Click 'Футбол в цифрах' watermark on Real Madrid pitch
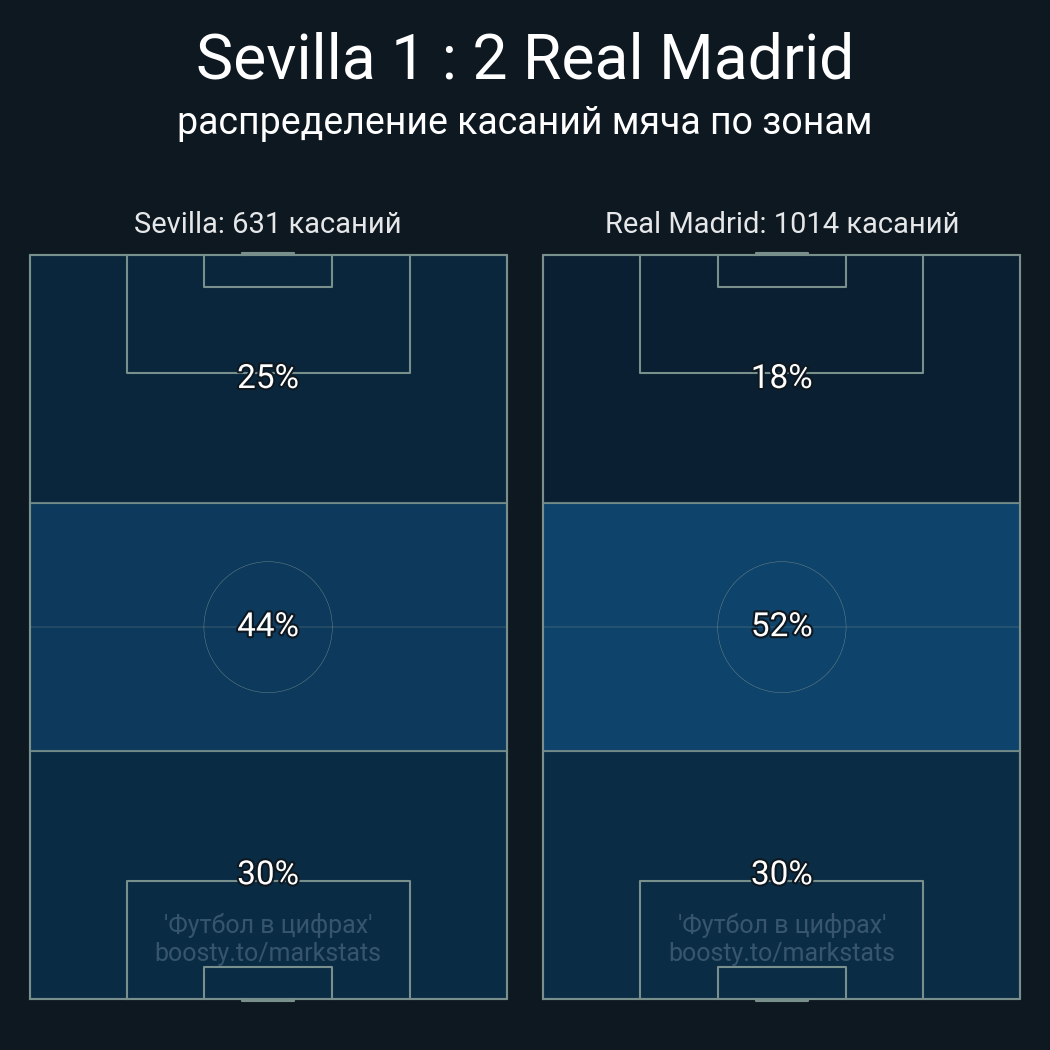The image size is (1050, 1050). pyautogui.click(x=781, y=925)
